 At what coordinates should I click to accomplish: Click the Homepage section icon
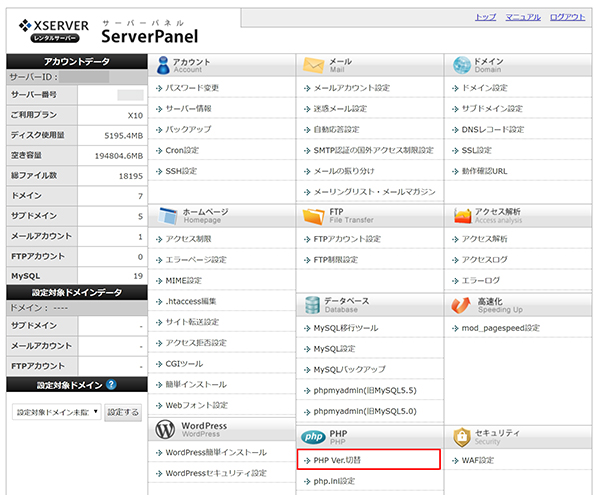pyautogui.click(x=168, y=216)
